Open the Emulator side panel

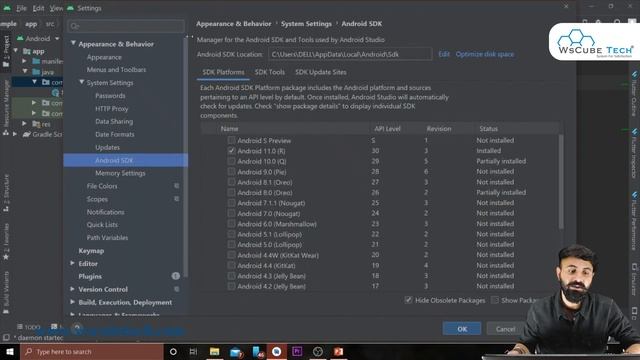[634, 279]
